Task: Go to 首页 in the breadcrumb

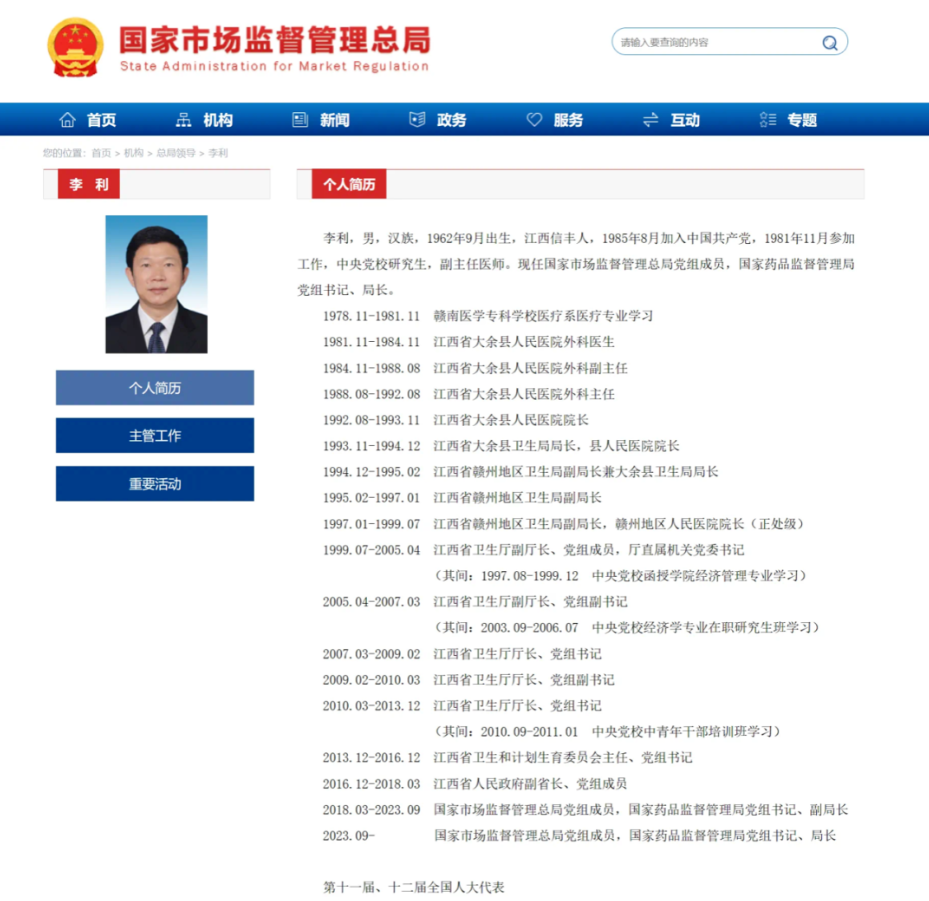Action: [x=101, y=153]
